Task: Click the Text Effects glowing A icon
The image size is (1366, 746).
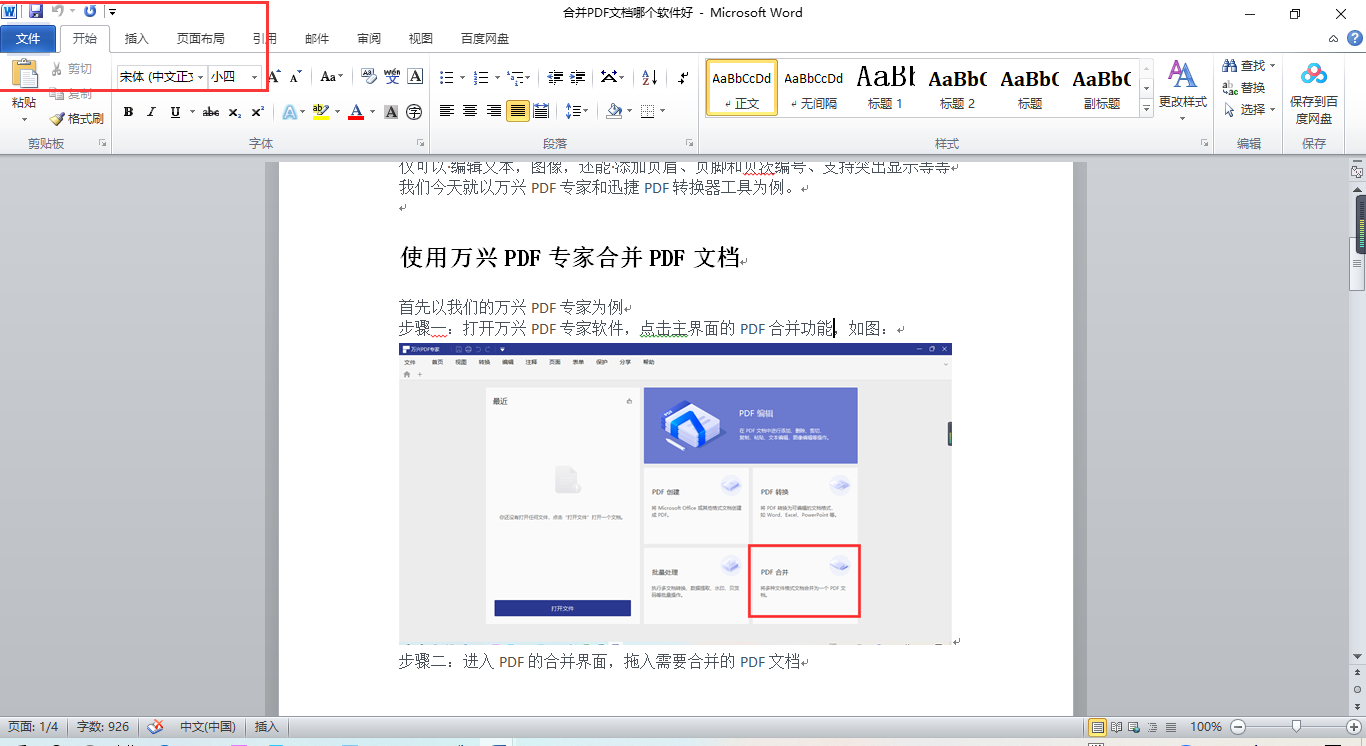Action: pos(289,112)
